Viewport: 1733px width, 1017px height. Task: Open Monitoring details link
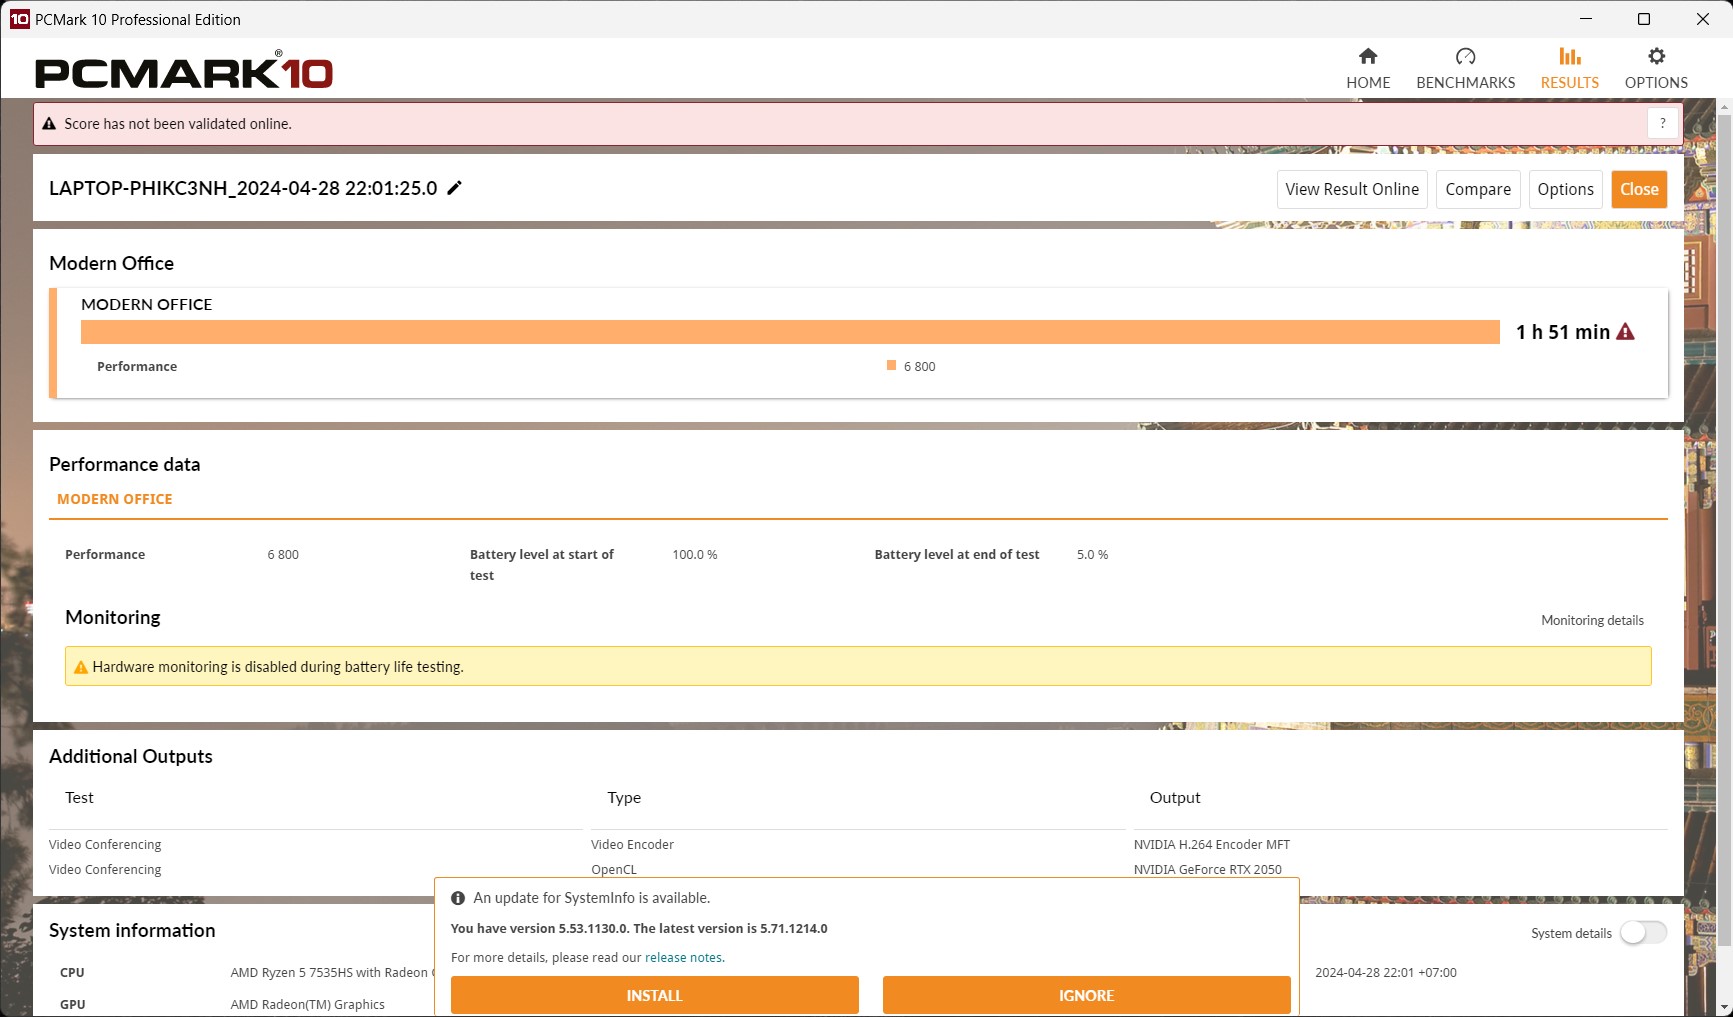pyautogui.click(x=1592, y=620)
